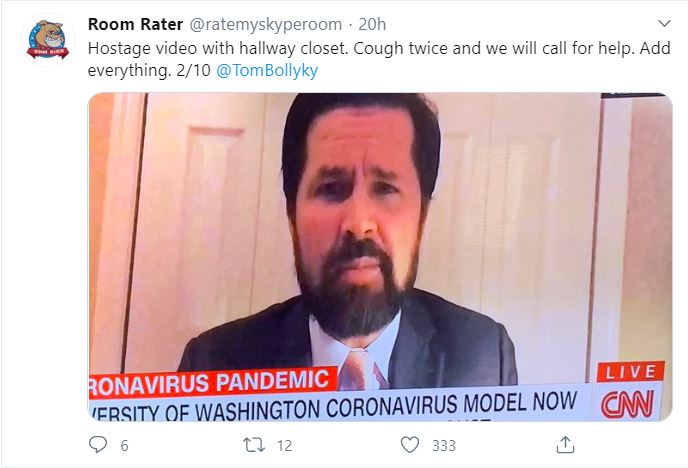Expand the tweet options chevron menu
Image resolution: width=688 pixels, height=468 pixels.
[665, 23]
